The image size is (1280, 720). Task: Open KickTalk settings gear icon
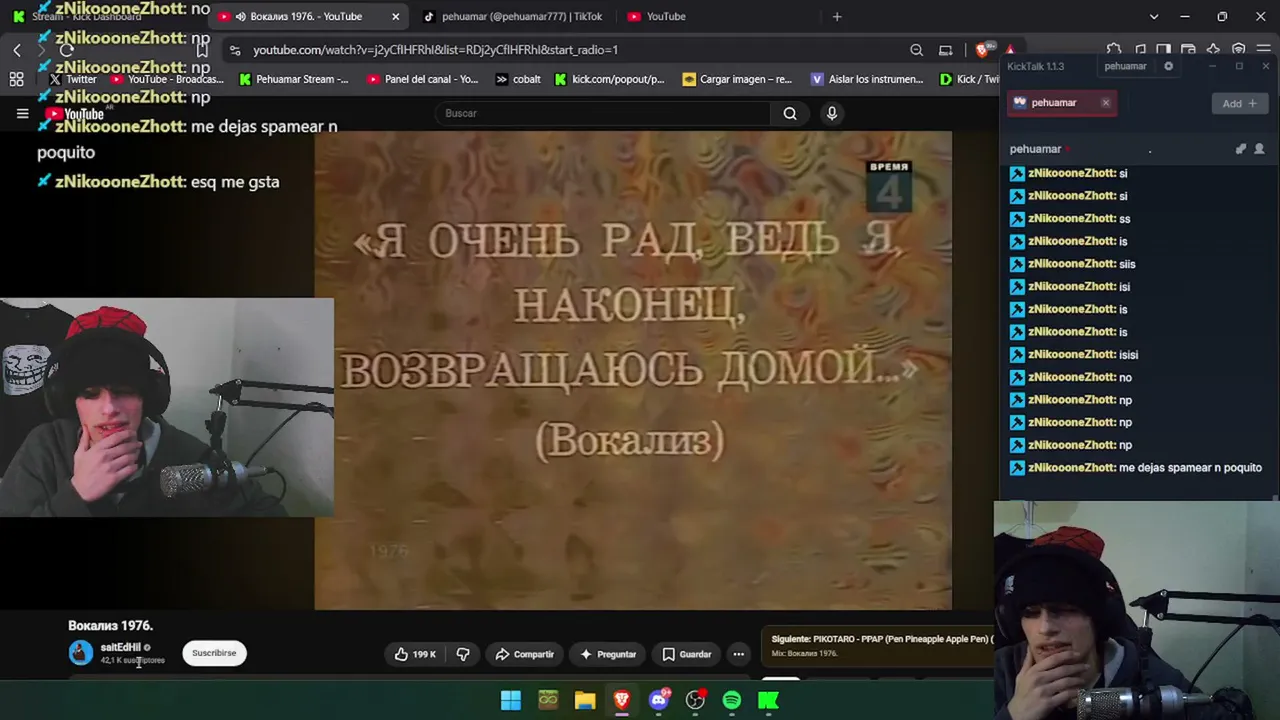[1168, 66]
